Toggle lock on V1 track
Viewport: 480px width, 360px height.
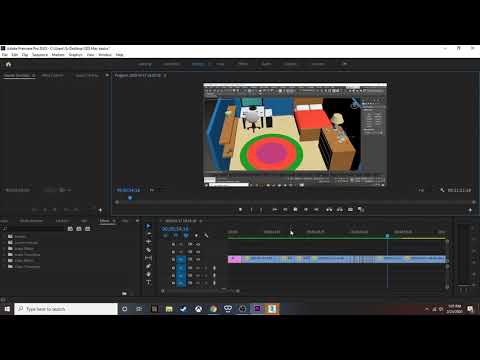pyautogui.click(x=173, y=259)
